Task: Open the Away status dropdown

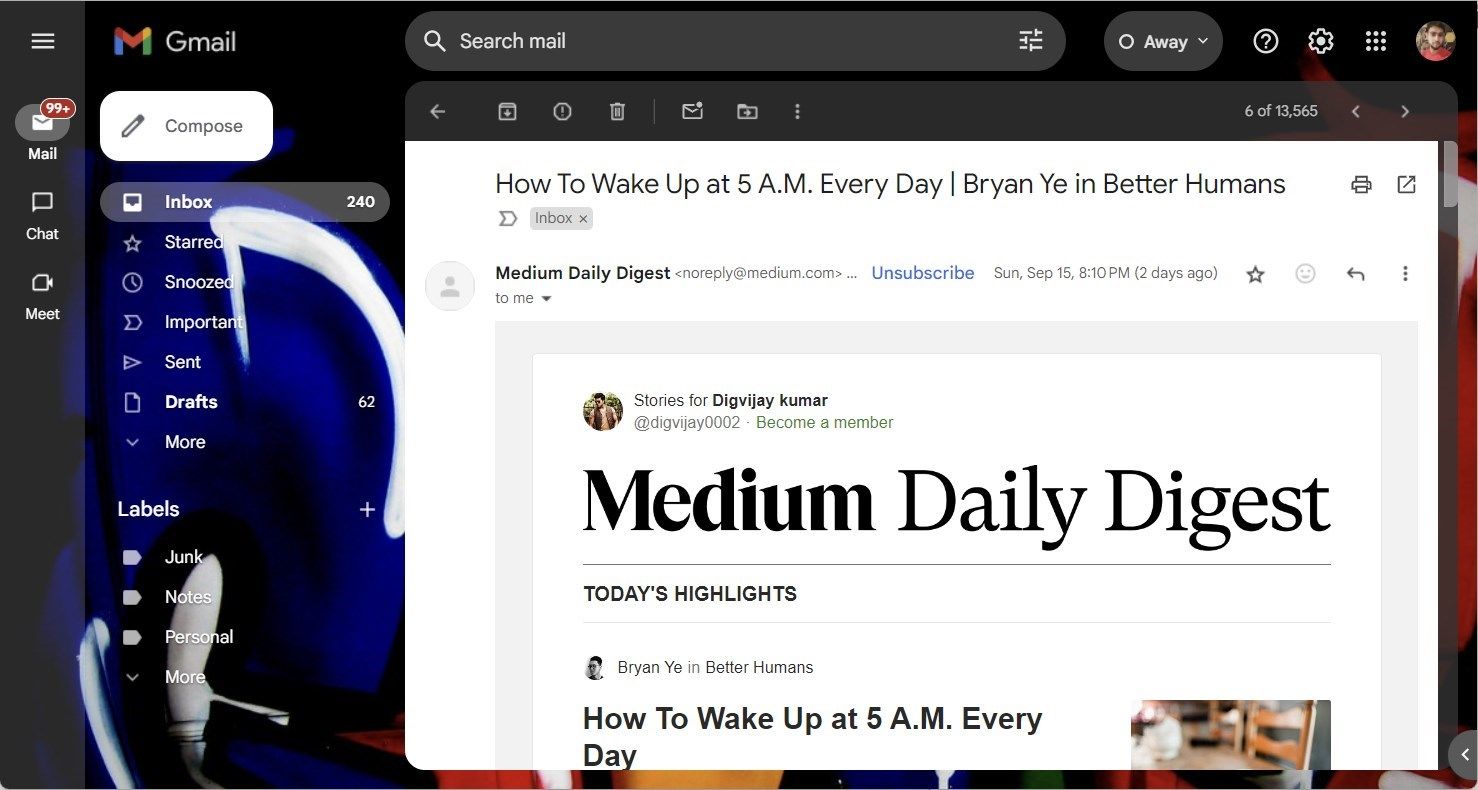Action: [x=1163, y=41]
